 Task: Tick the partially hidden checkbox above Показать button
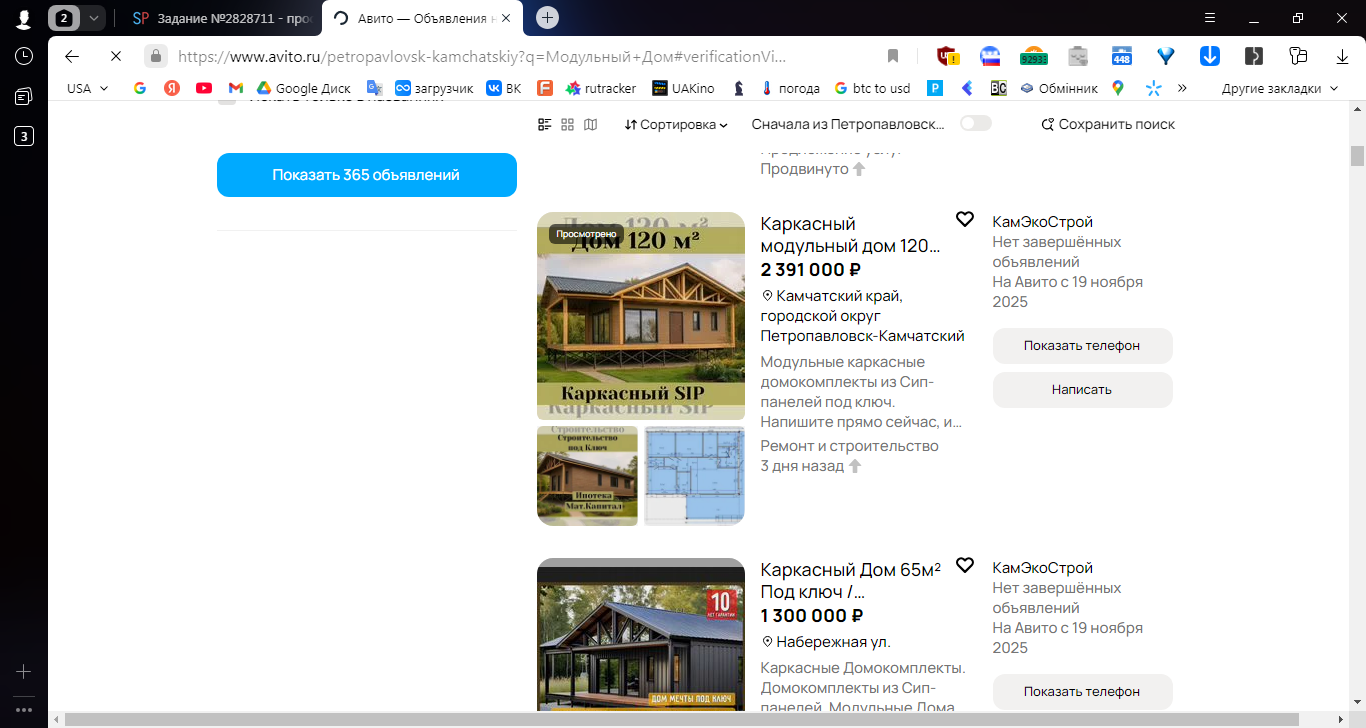point(228,98)
